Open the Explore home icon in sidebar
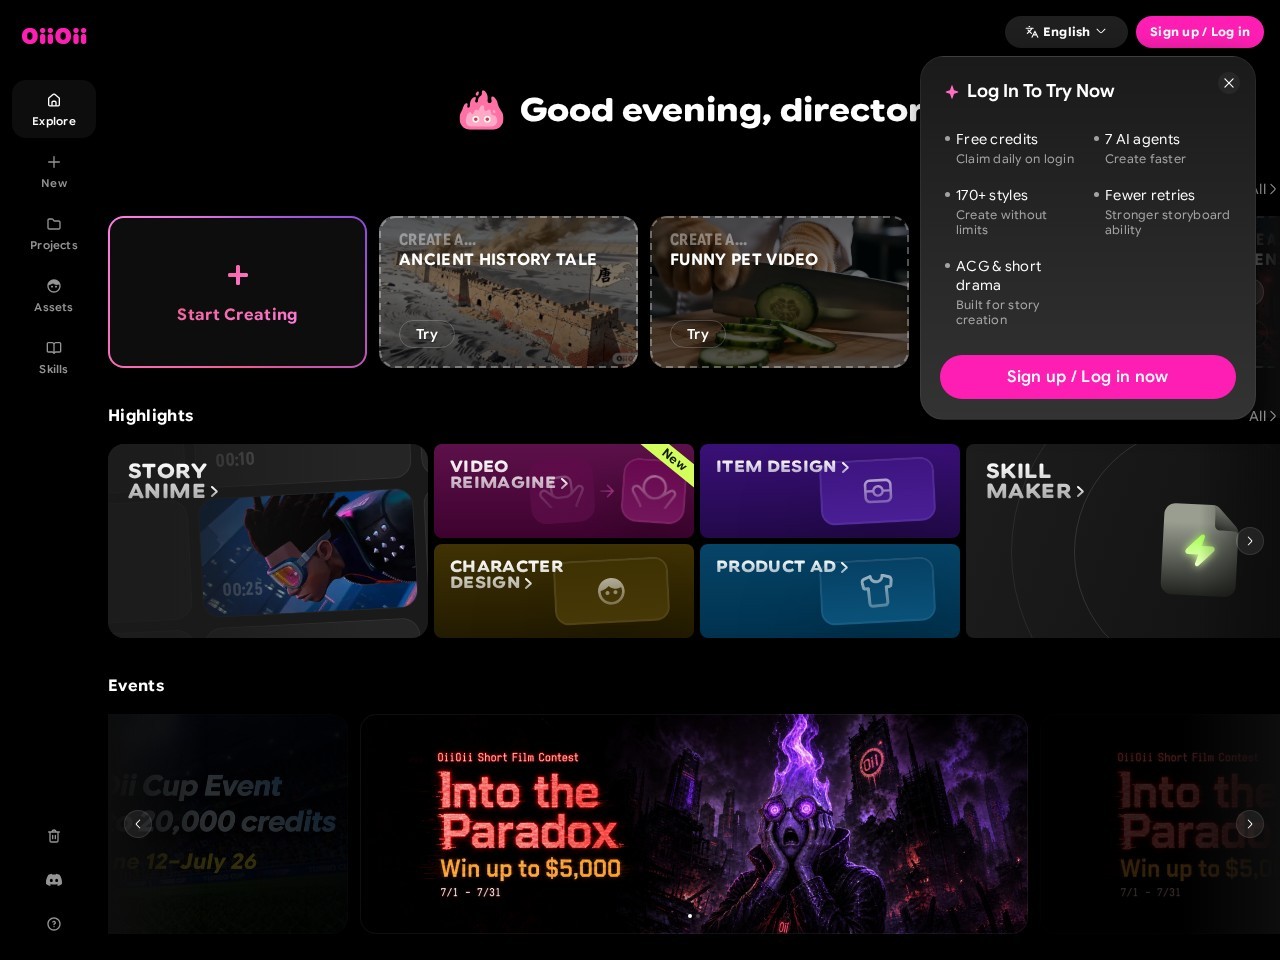This screenshot has width=1280, height=960. (x=54, y=100)
